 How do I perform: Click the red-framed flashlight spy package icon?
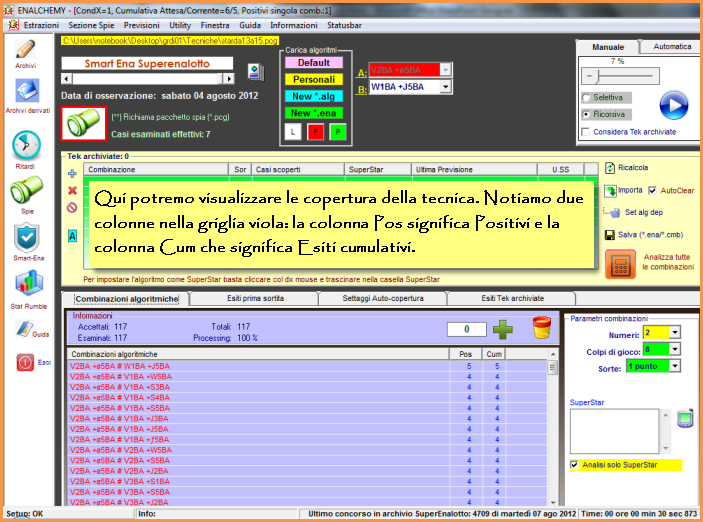tap(84, 123)
